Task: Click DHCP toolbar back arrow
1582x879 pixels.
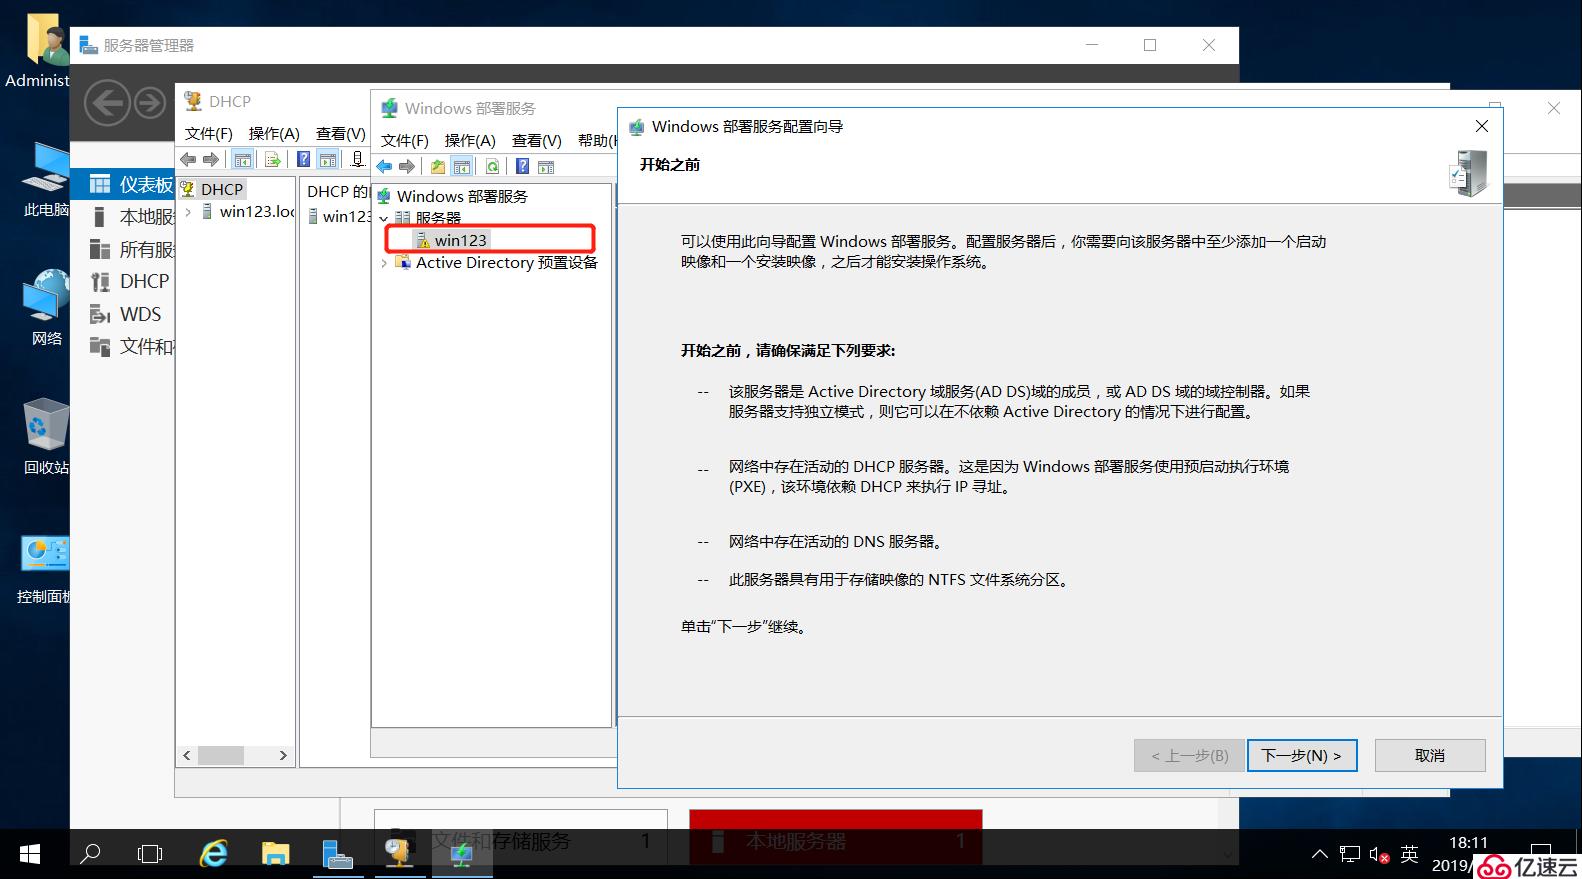Action: 188,159
